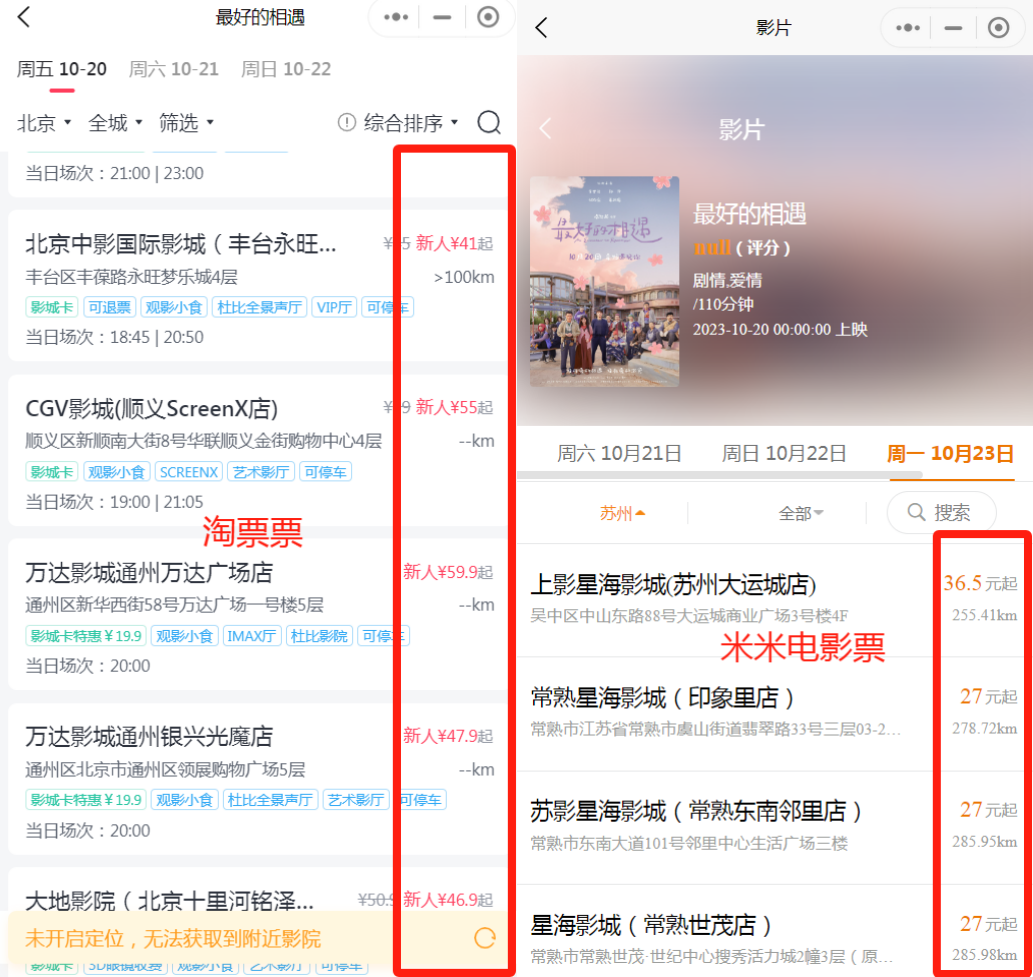This screenshot has height=977, width=1033.
Task: Tap the SCREENX tag on the CGV影城 card
Action: point(189,472)
